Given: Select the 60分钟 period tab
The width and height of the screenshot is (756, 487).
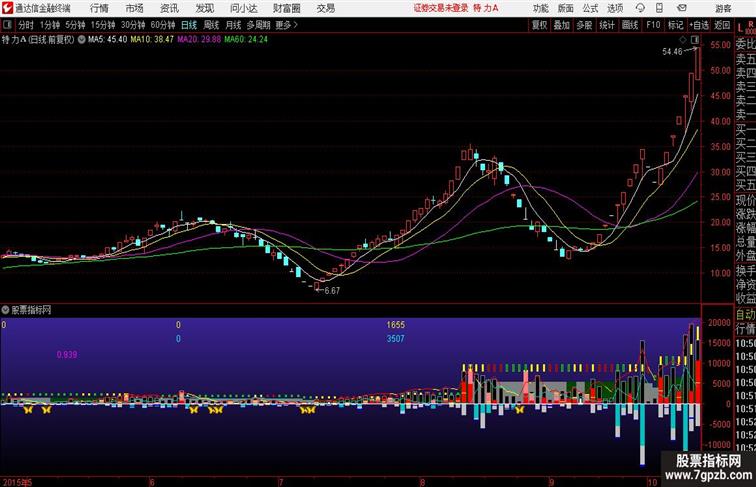Looking at the screenshot, I should [163, 25].
